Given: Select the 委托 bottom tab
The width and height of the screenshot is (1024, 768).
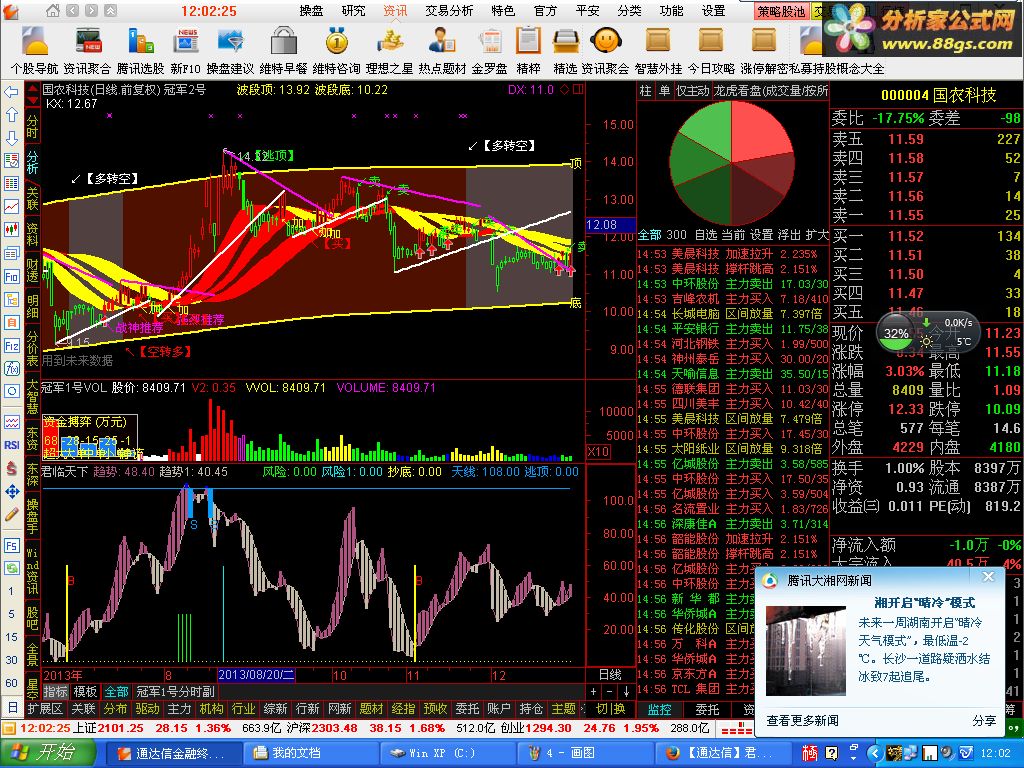Looking at the screenshot, I should 467,709.
